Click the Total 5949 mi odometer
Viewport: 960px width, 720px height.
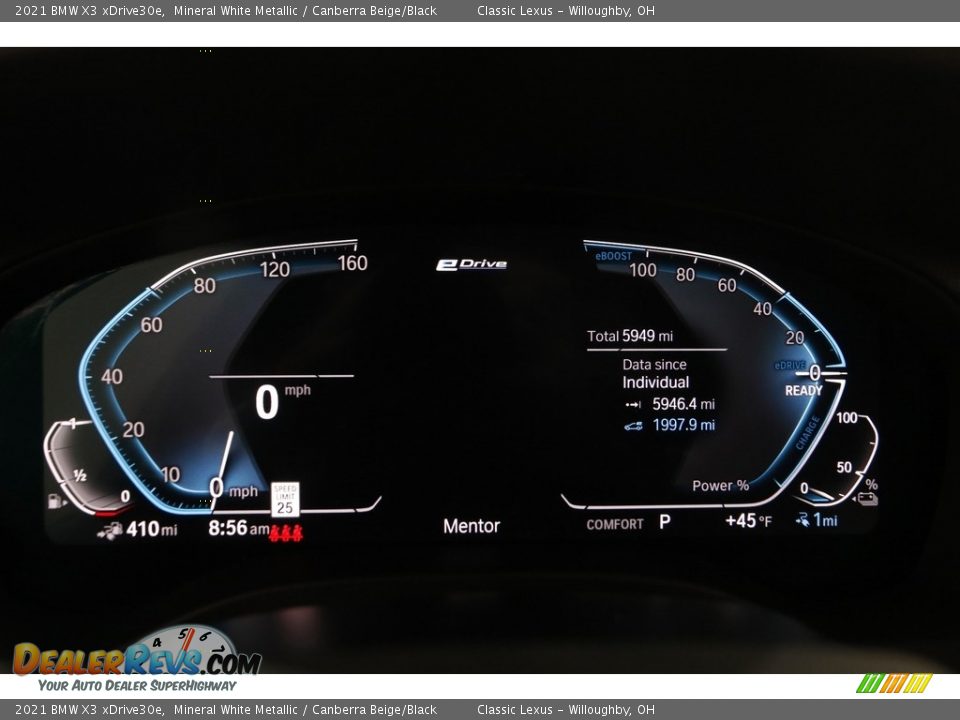pos(630,336)
